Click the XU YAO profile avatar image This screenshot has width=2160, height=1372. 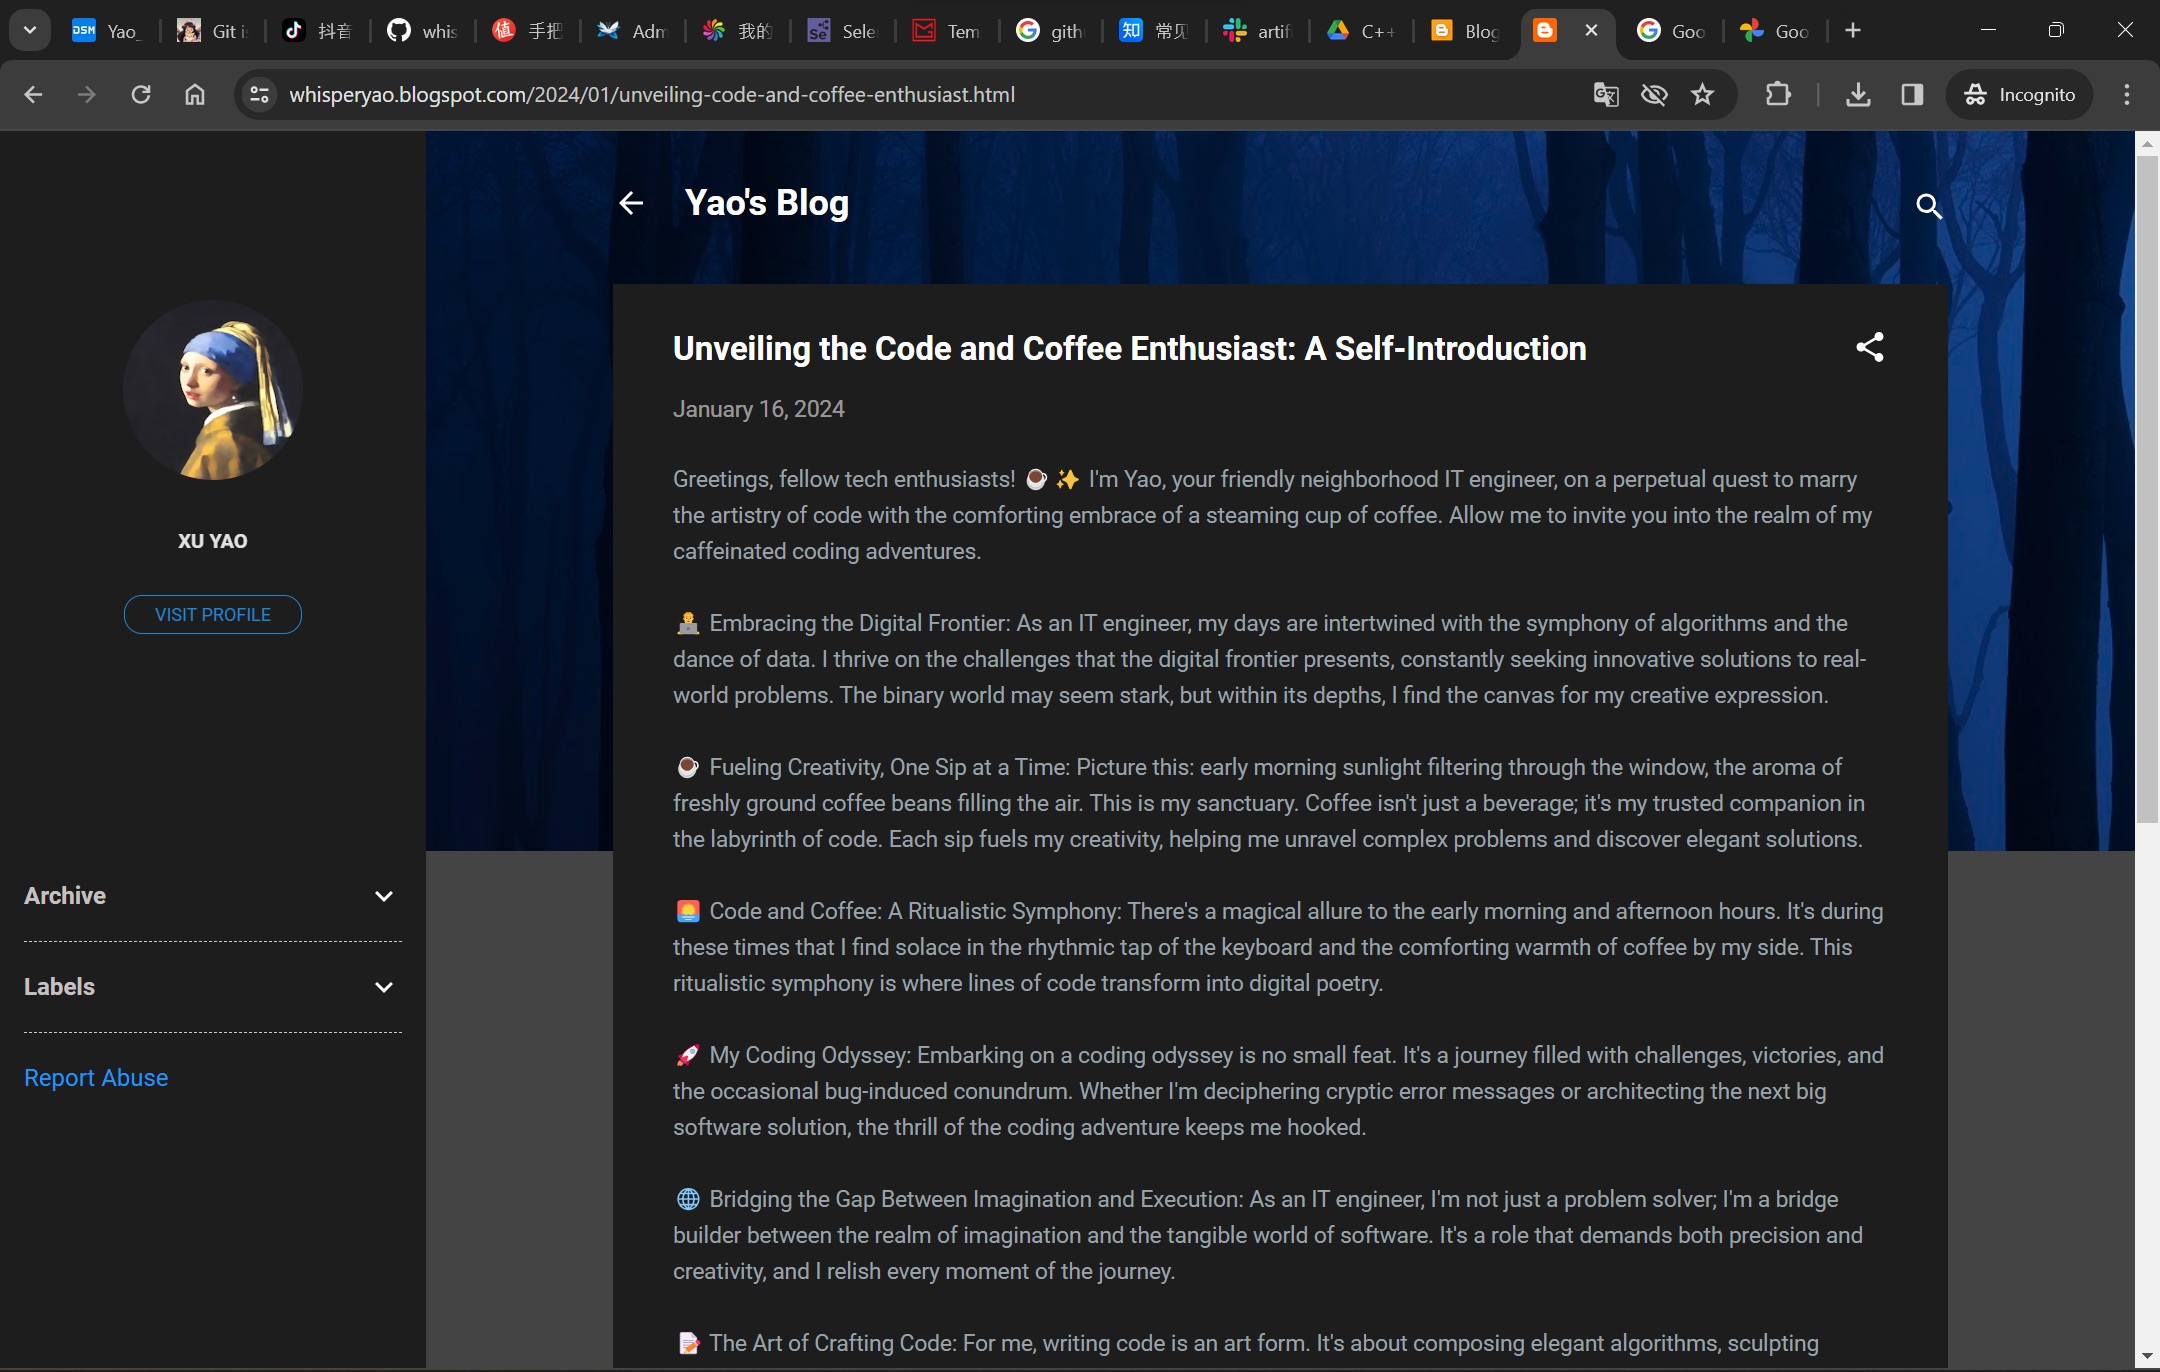213,391
